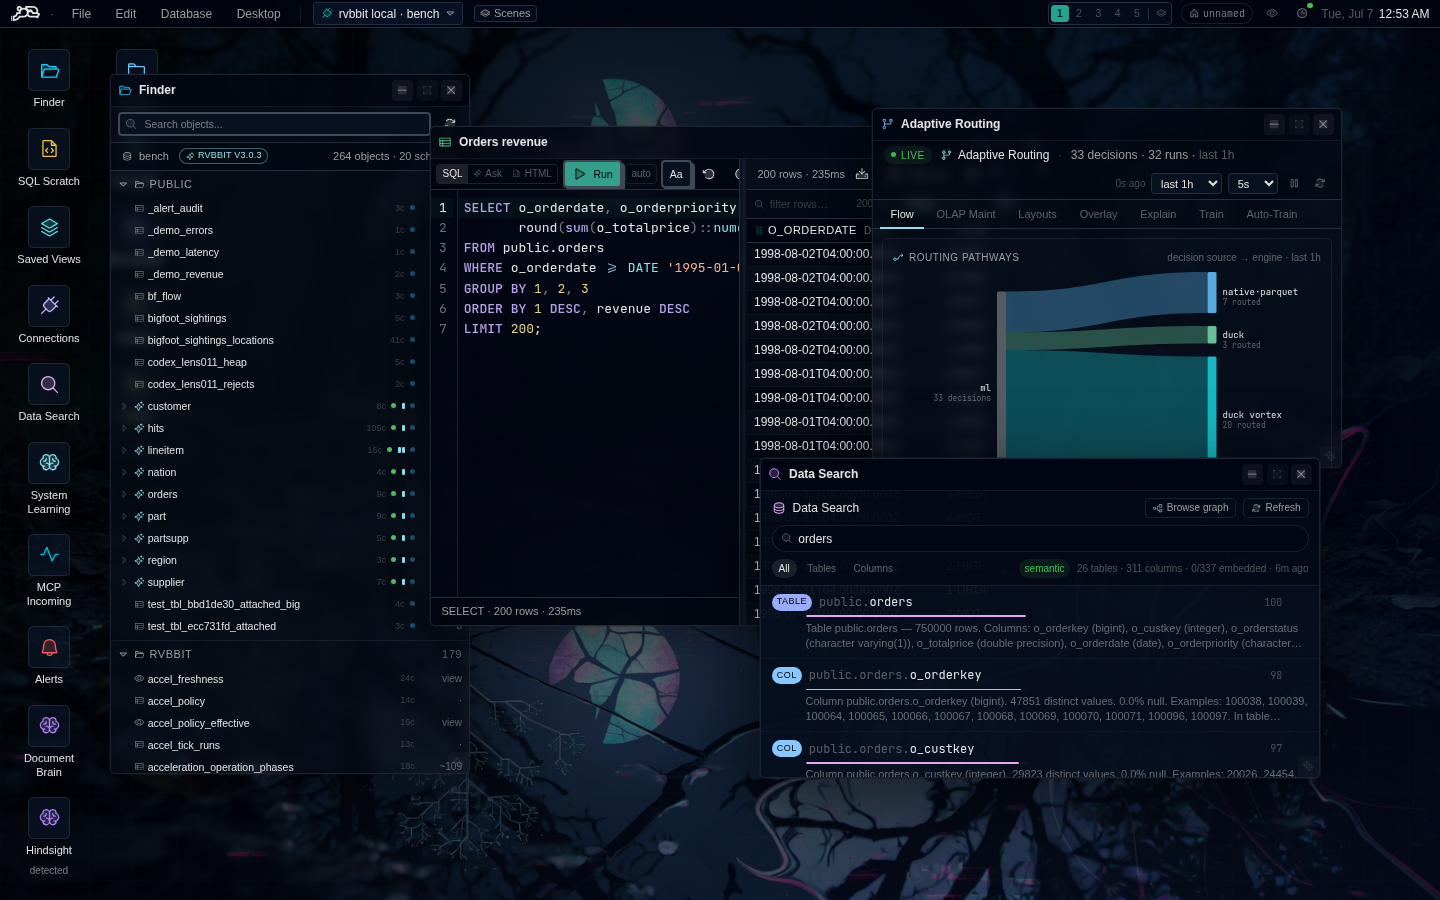
Task: Toggle the semantic search badge
Action: [1044, 569]
